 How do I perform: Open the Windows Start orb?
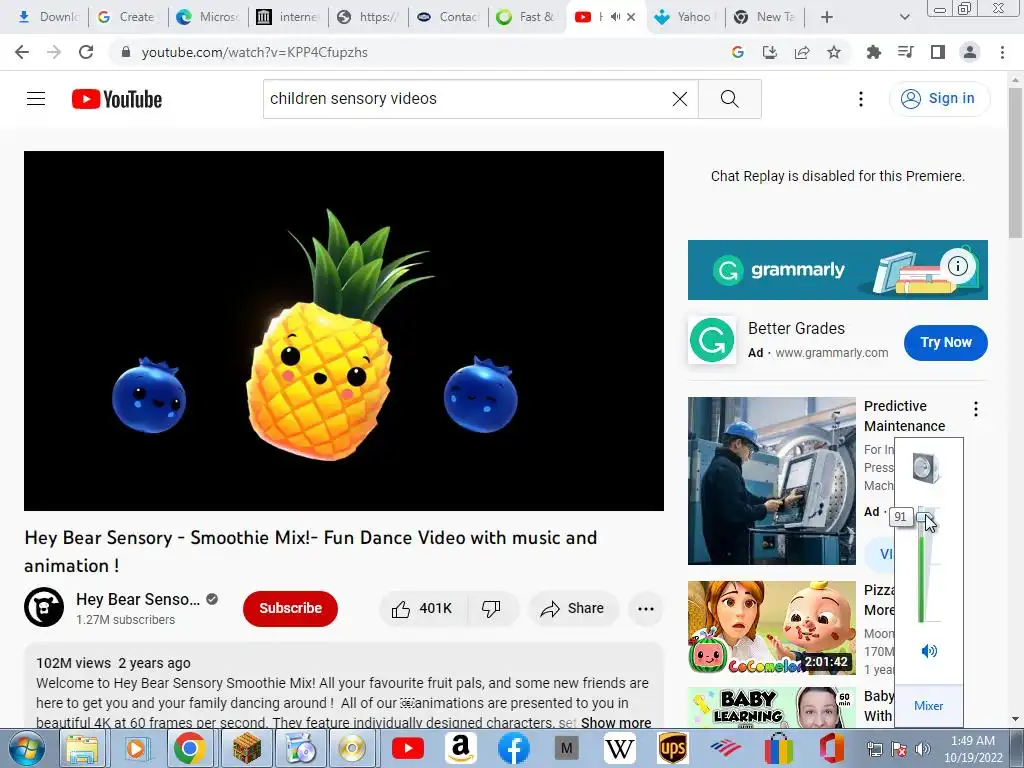tap(25, 748)
